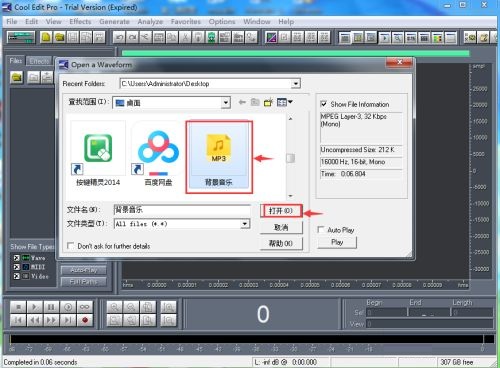The width and height of the screenshot is (500, 368).
Task: Uncheck Show File Information checkbox
Action: (323, 104)
